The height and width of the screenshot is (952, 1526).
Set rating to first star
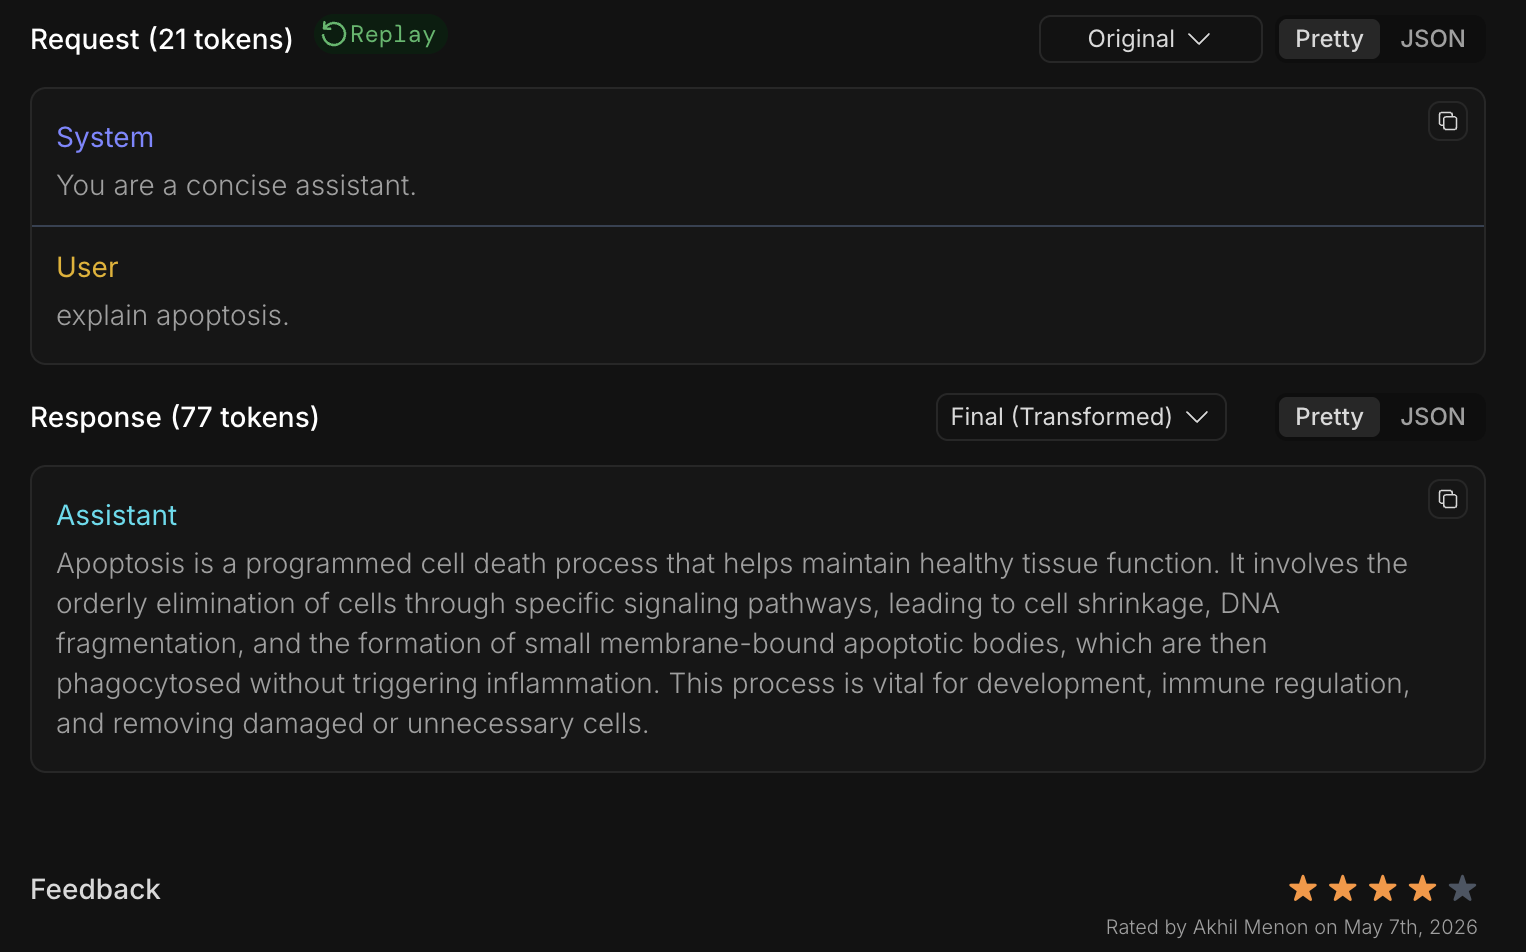pos(1302,888)
